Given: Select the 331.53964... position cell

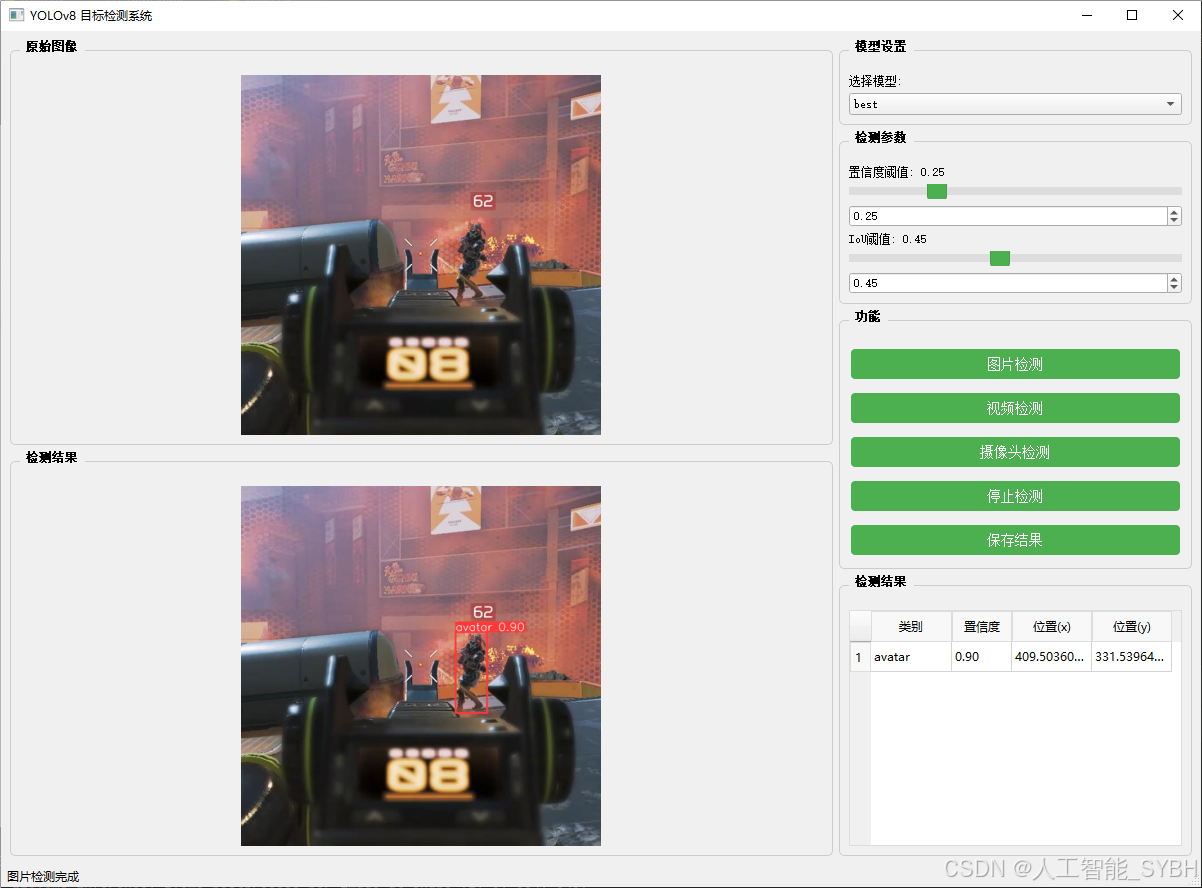Looking at the screenshot, I should tap(1132, 657).
